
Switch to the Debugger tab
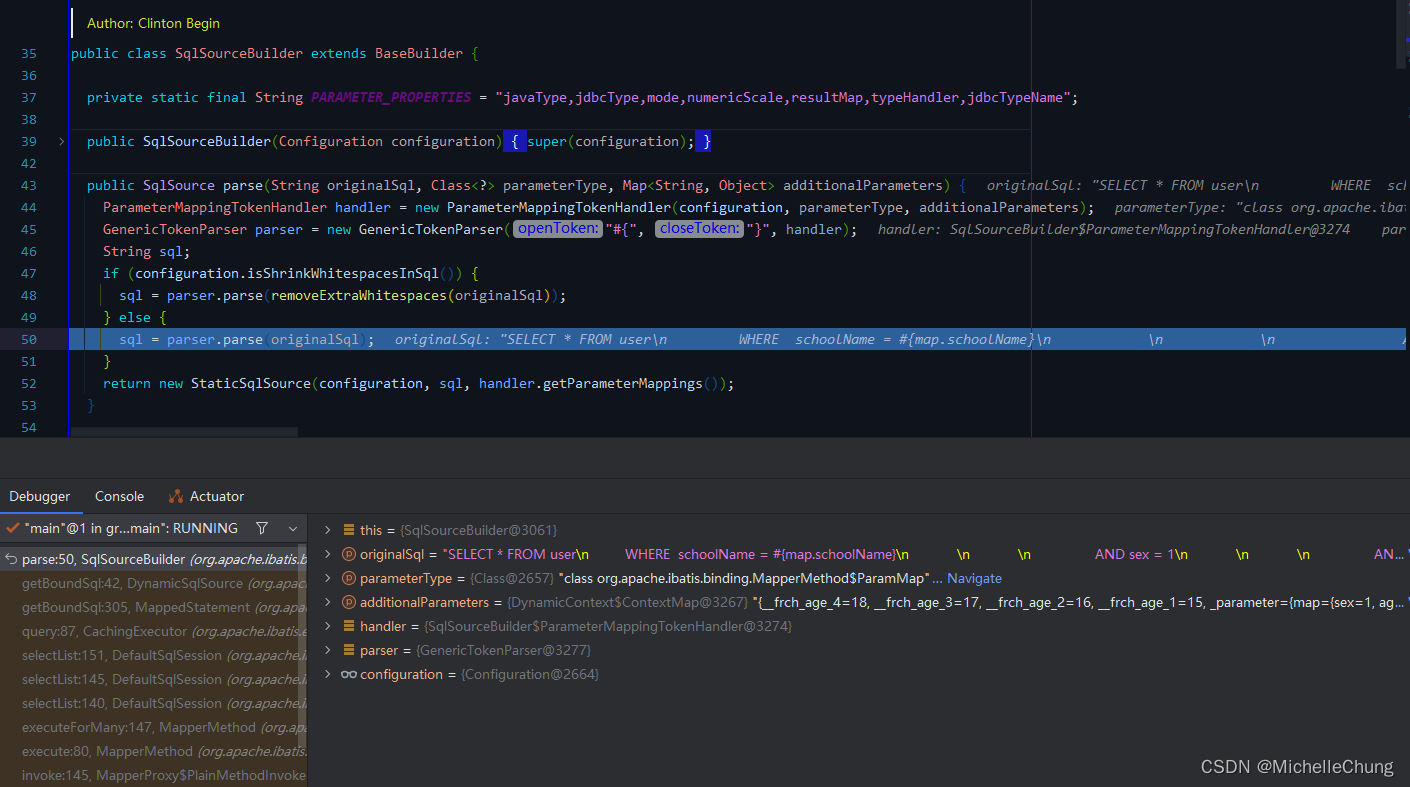click(x=40, y=496)
